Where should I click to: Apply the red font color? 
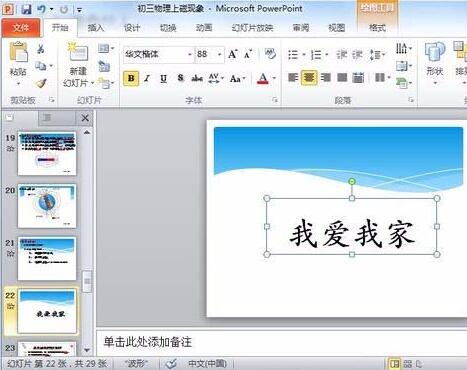[263, 79]
